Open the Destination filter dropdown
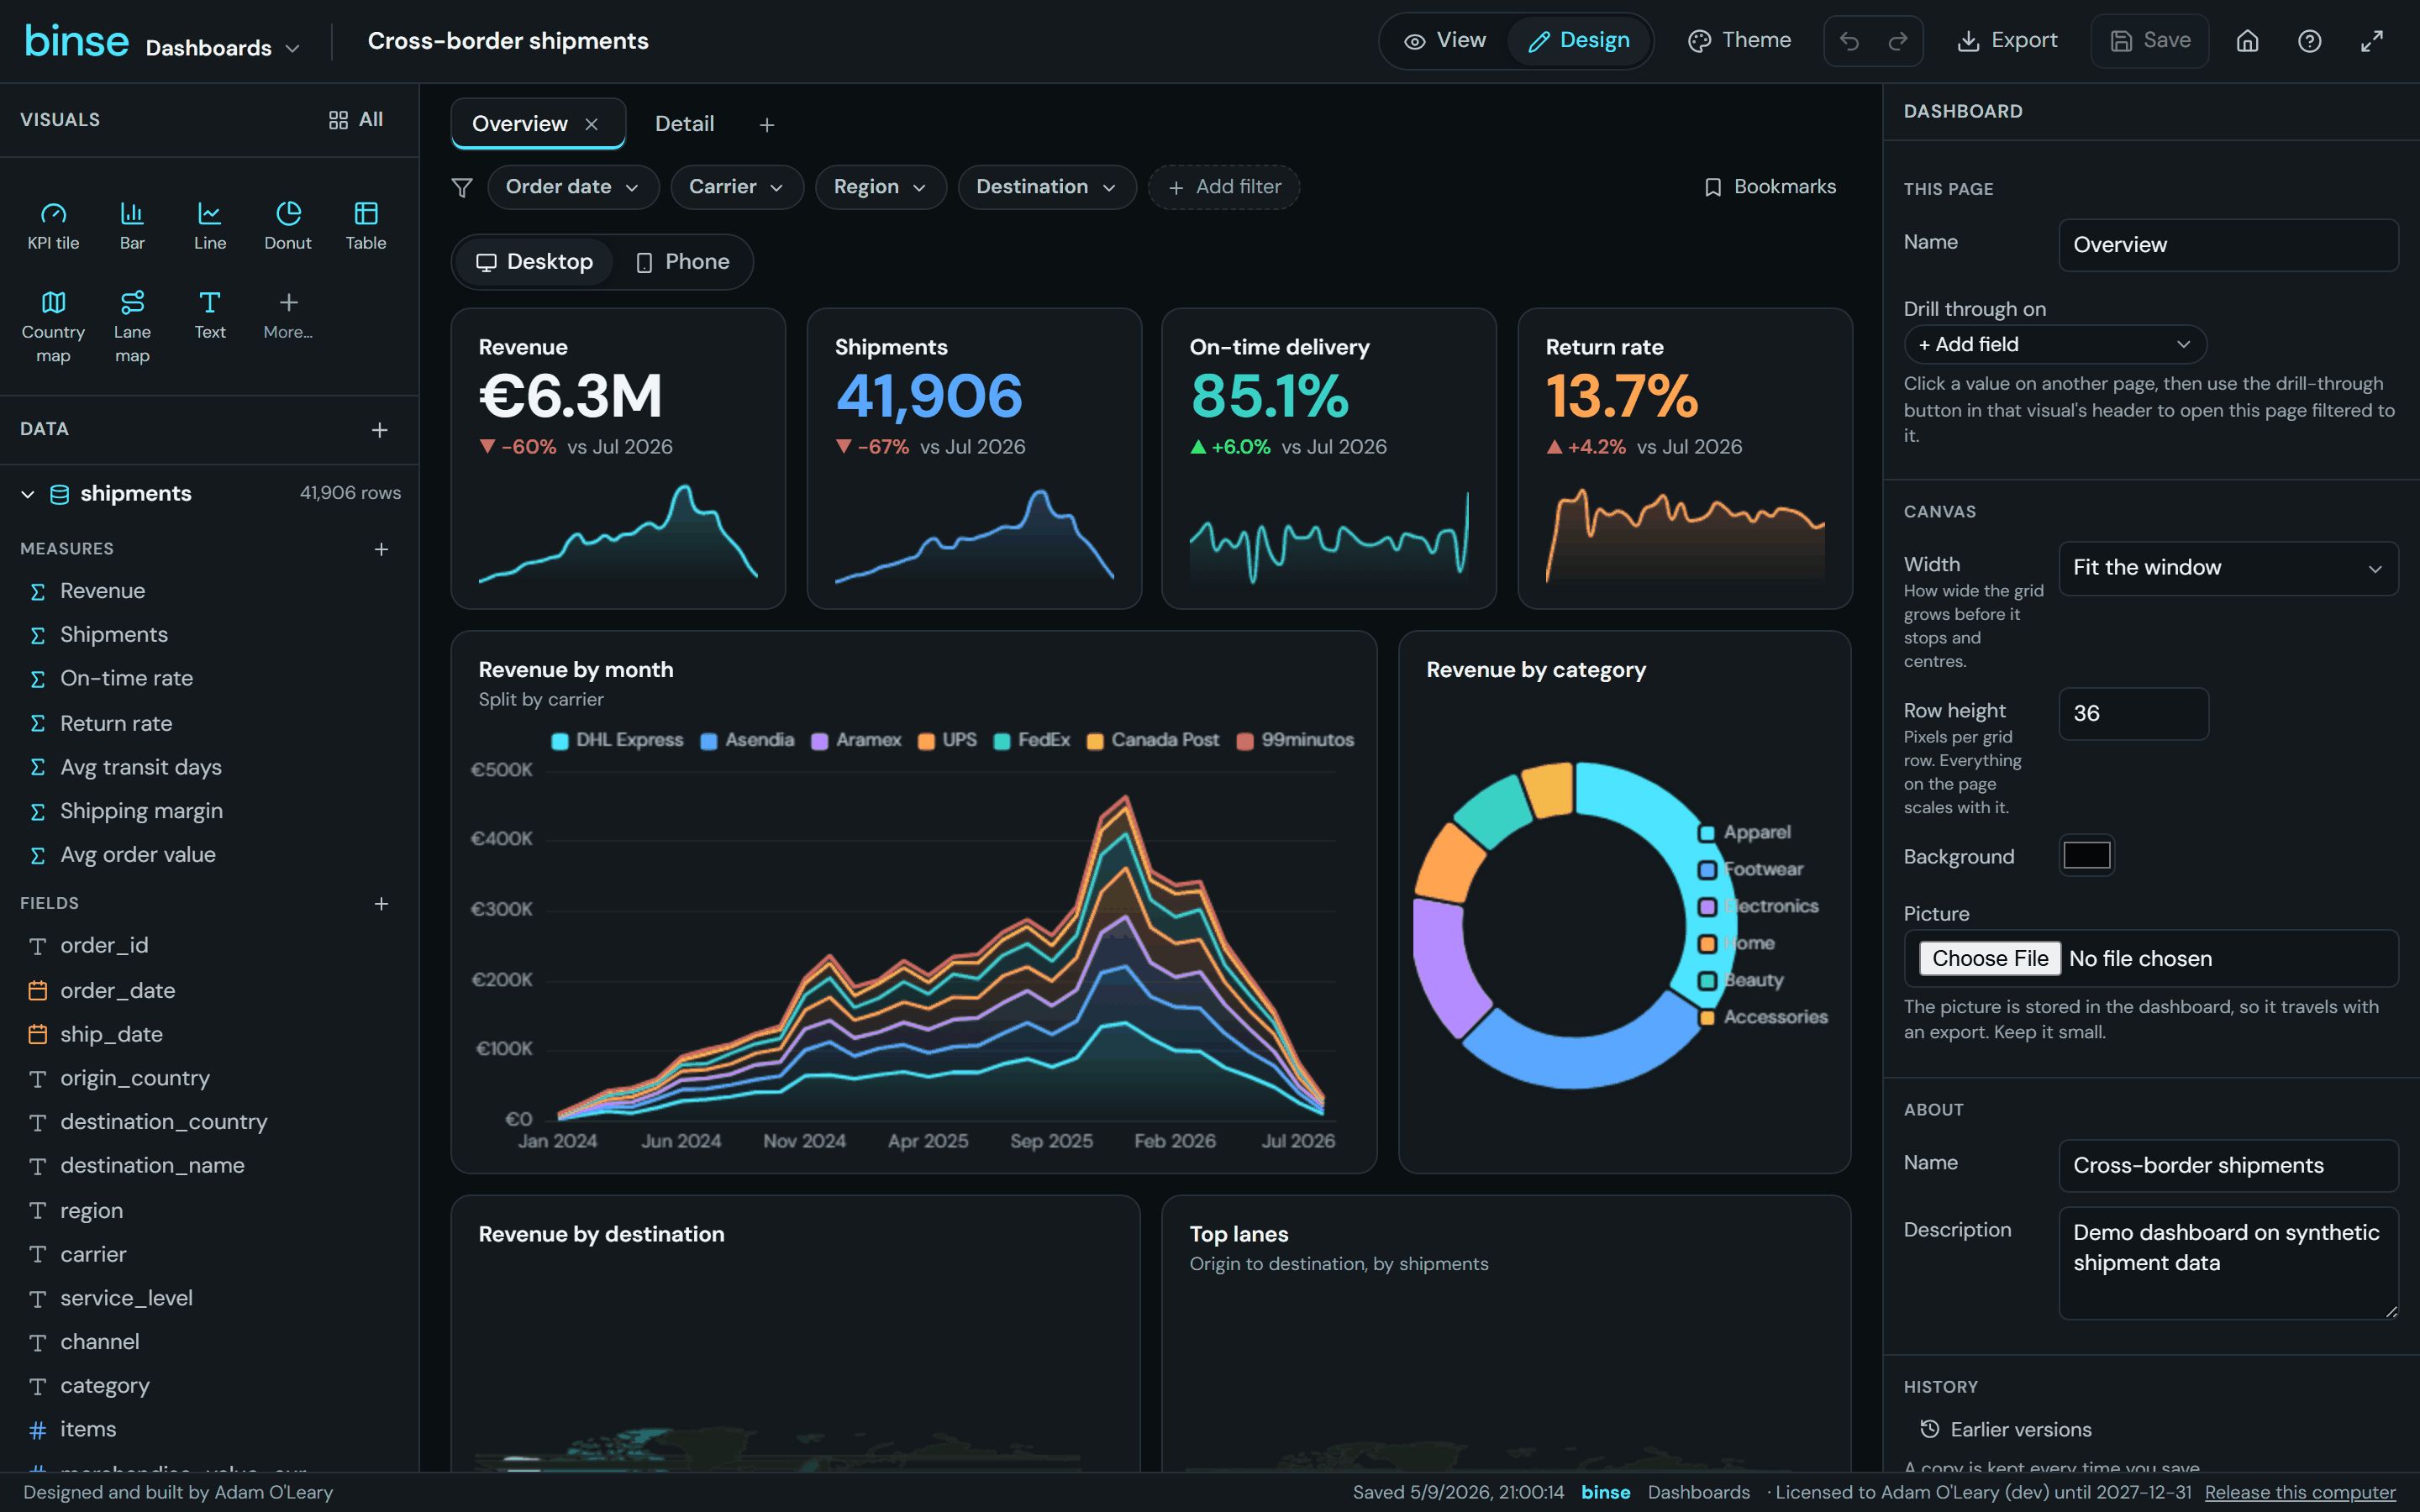 1047,187
